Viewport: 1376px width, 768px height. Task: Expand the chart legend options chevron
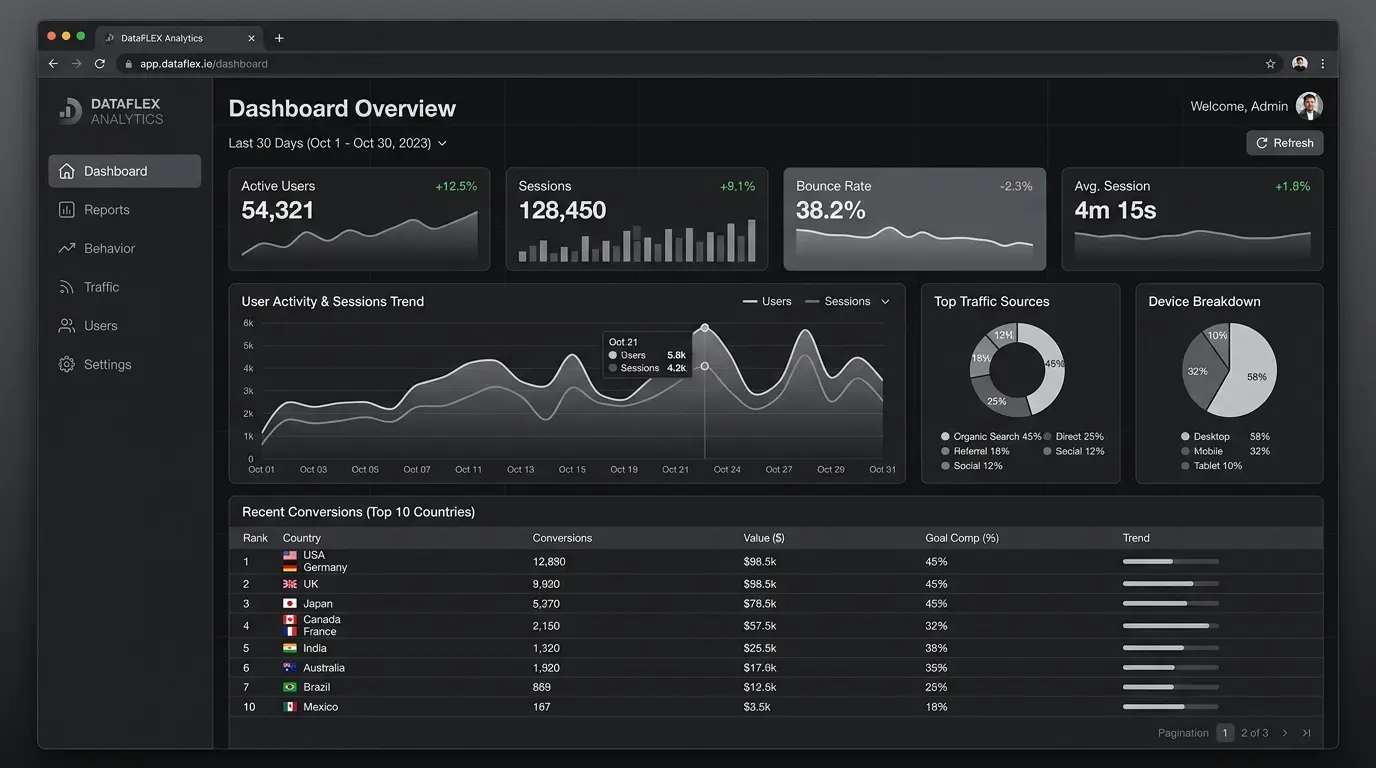[x=885, y=301]
